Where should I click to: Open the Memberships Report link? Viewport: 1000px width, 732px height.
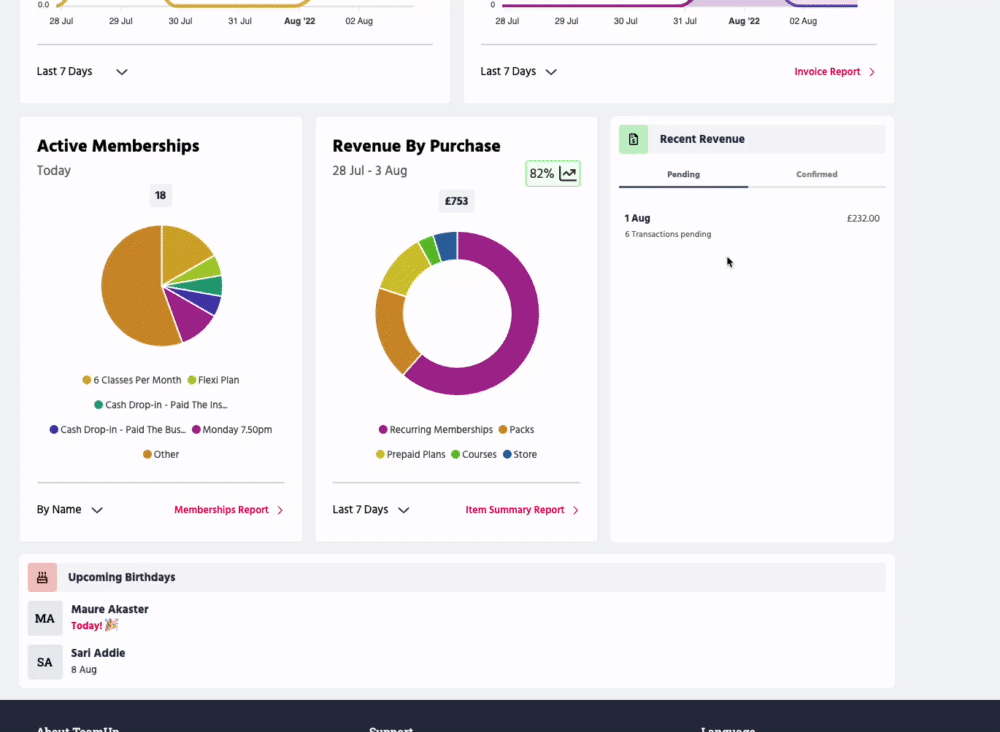221,510
